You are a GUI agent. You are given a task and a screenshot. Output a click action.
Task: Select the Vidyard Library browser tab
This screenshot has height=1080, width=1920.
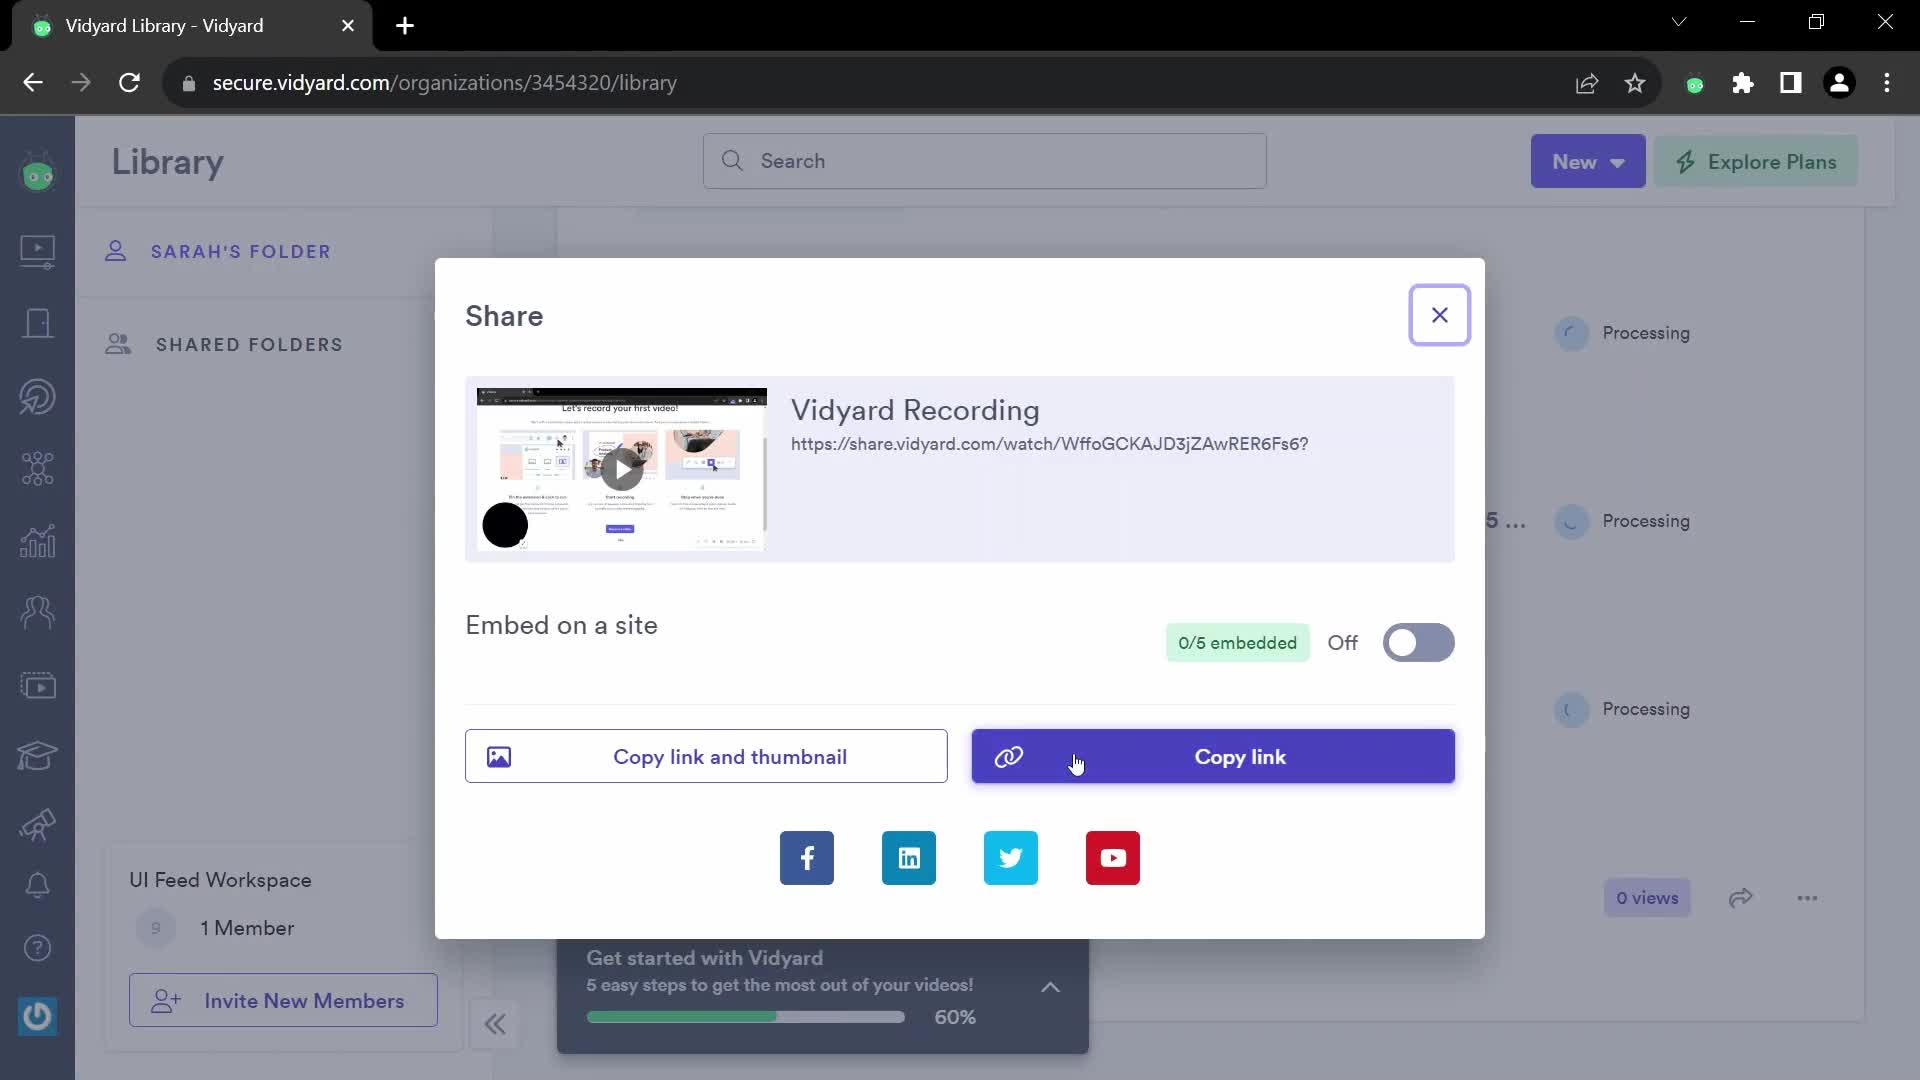point(192,26)
